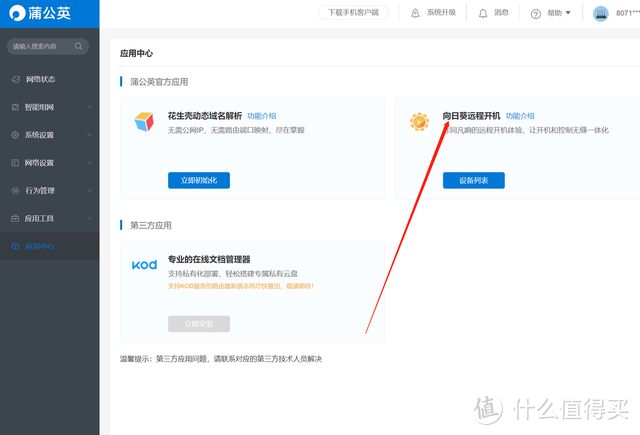This screenshot has width=640, height=435.
Task: Expand the 网络设置 chevron
Action: click(x=89, y=162)
